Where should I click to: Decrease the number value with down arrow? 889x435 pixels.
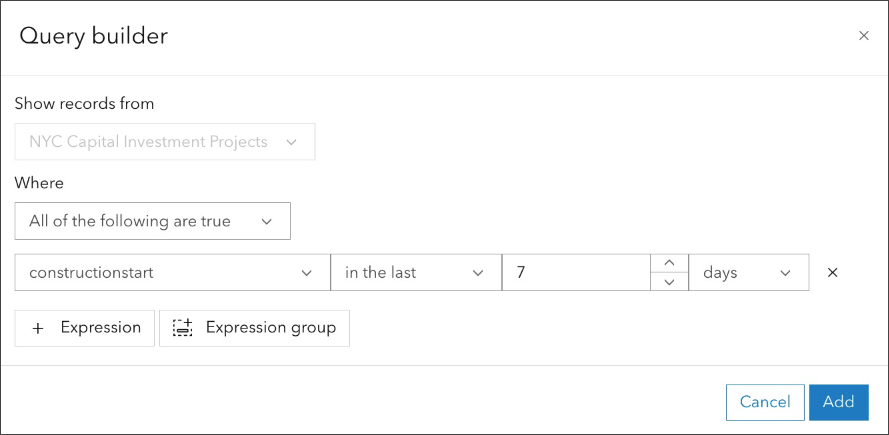[669, 282]
